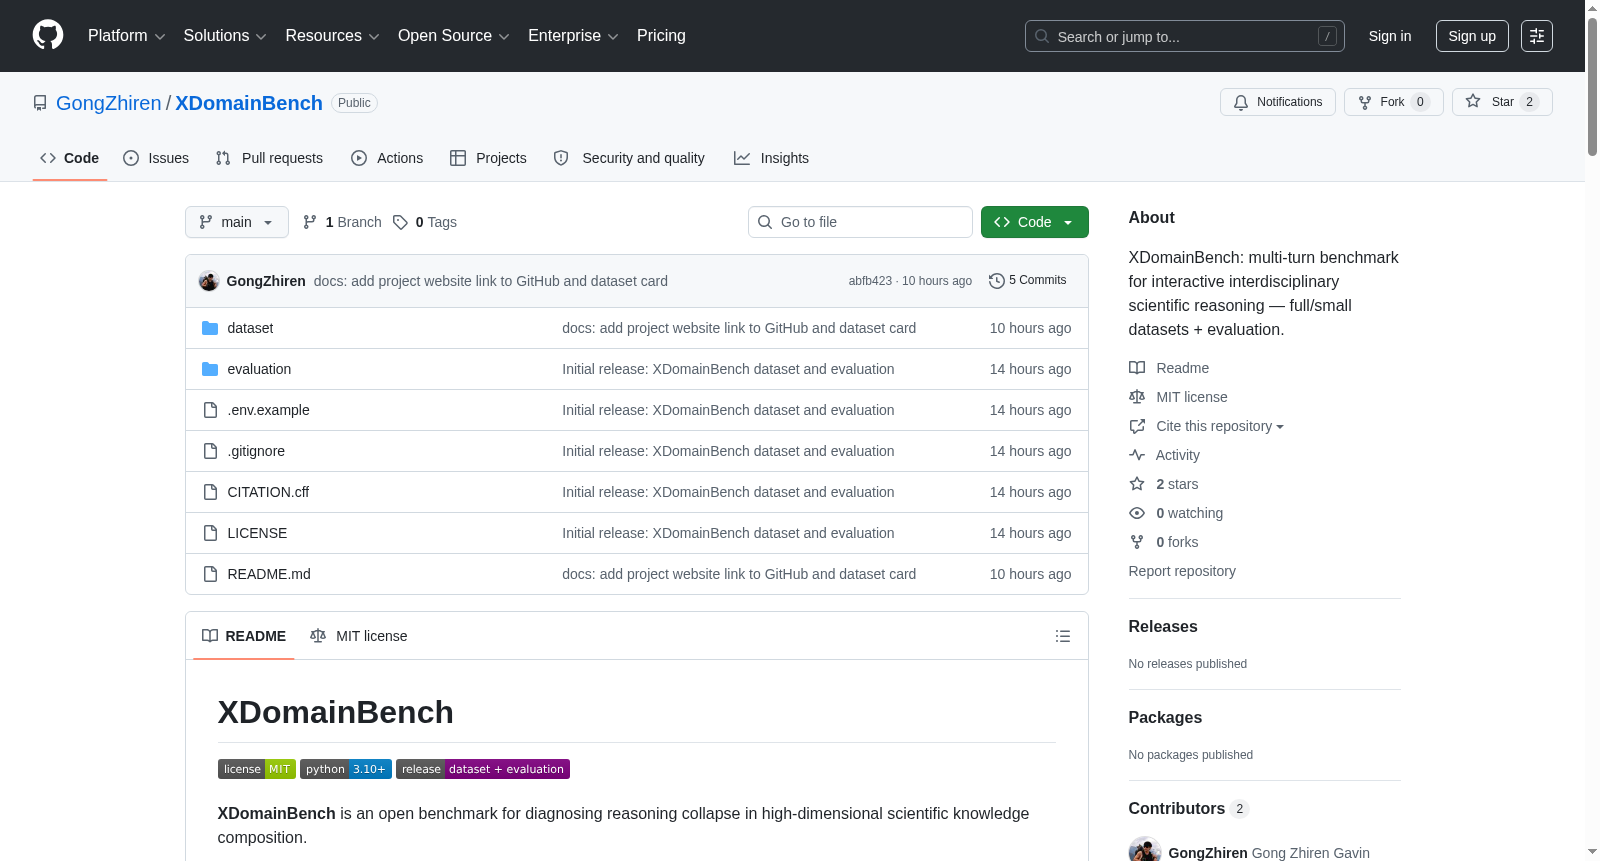The width and height of the screenshot is (1600, 861).
Task: Open the Insights tab
Action: coord(771,158)
